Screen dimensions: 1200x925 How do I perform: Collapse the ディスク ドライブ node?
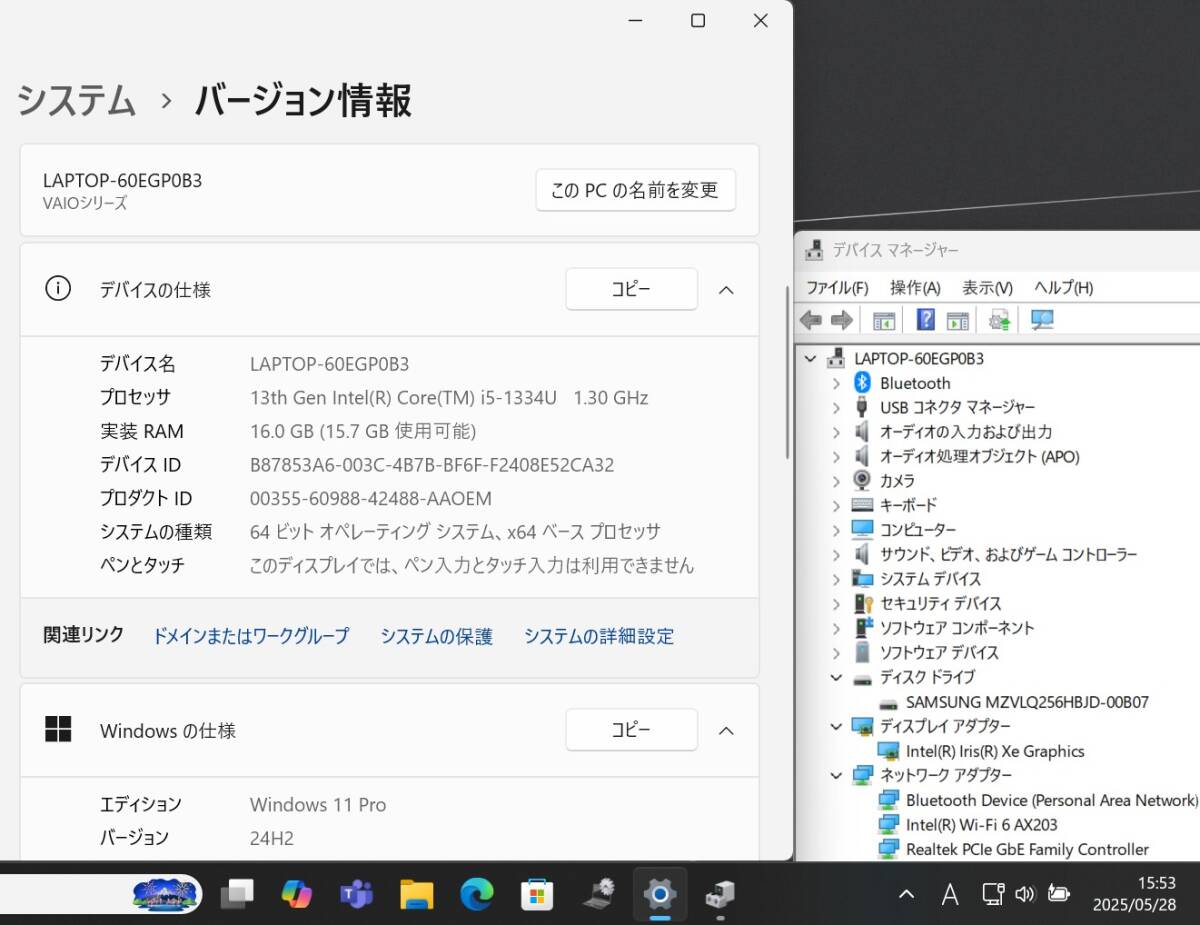click(836, 677)
